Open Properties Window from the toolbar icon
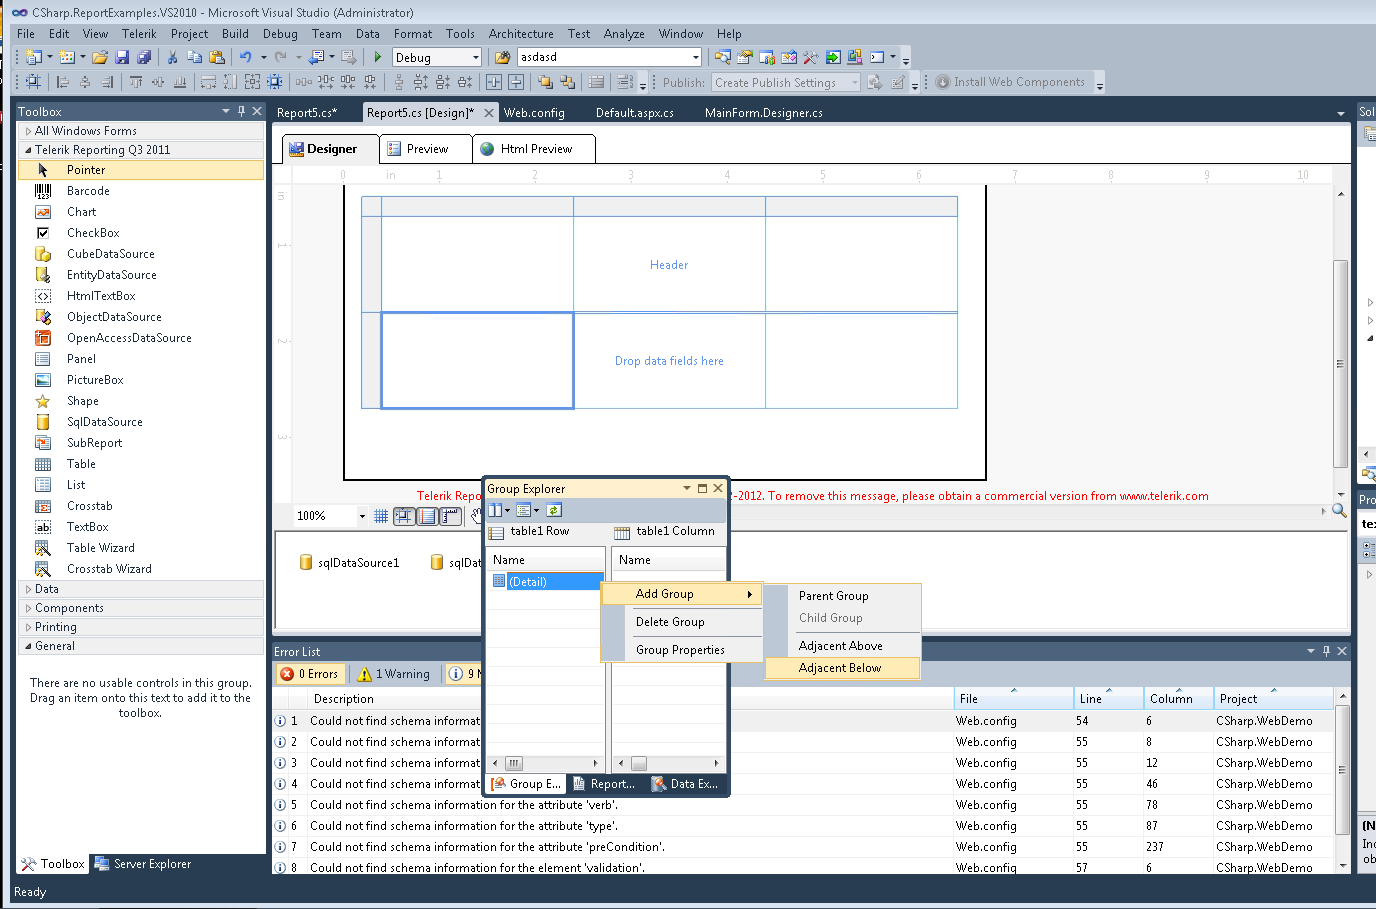 [x=745, y=57]
